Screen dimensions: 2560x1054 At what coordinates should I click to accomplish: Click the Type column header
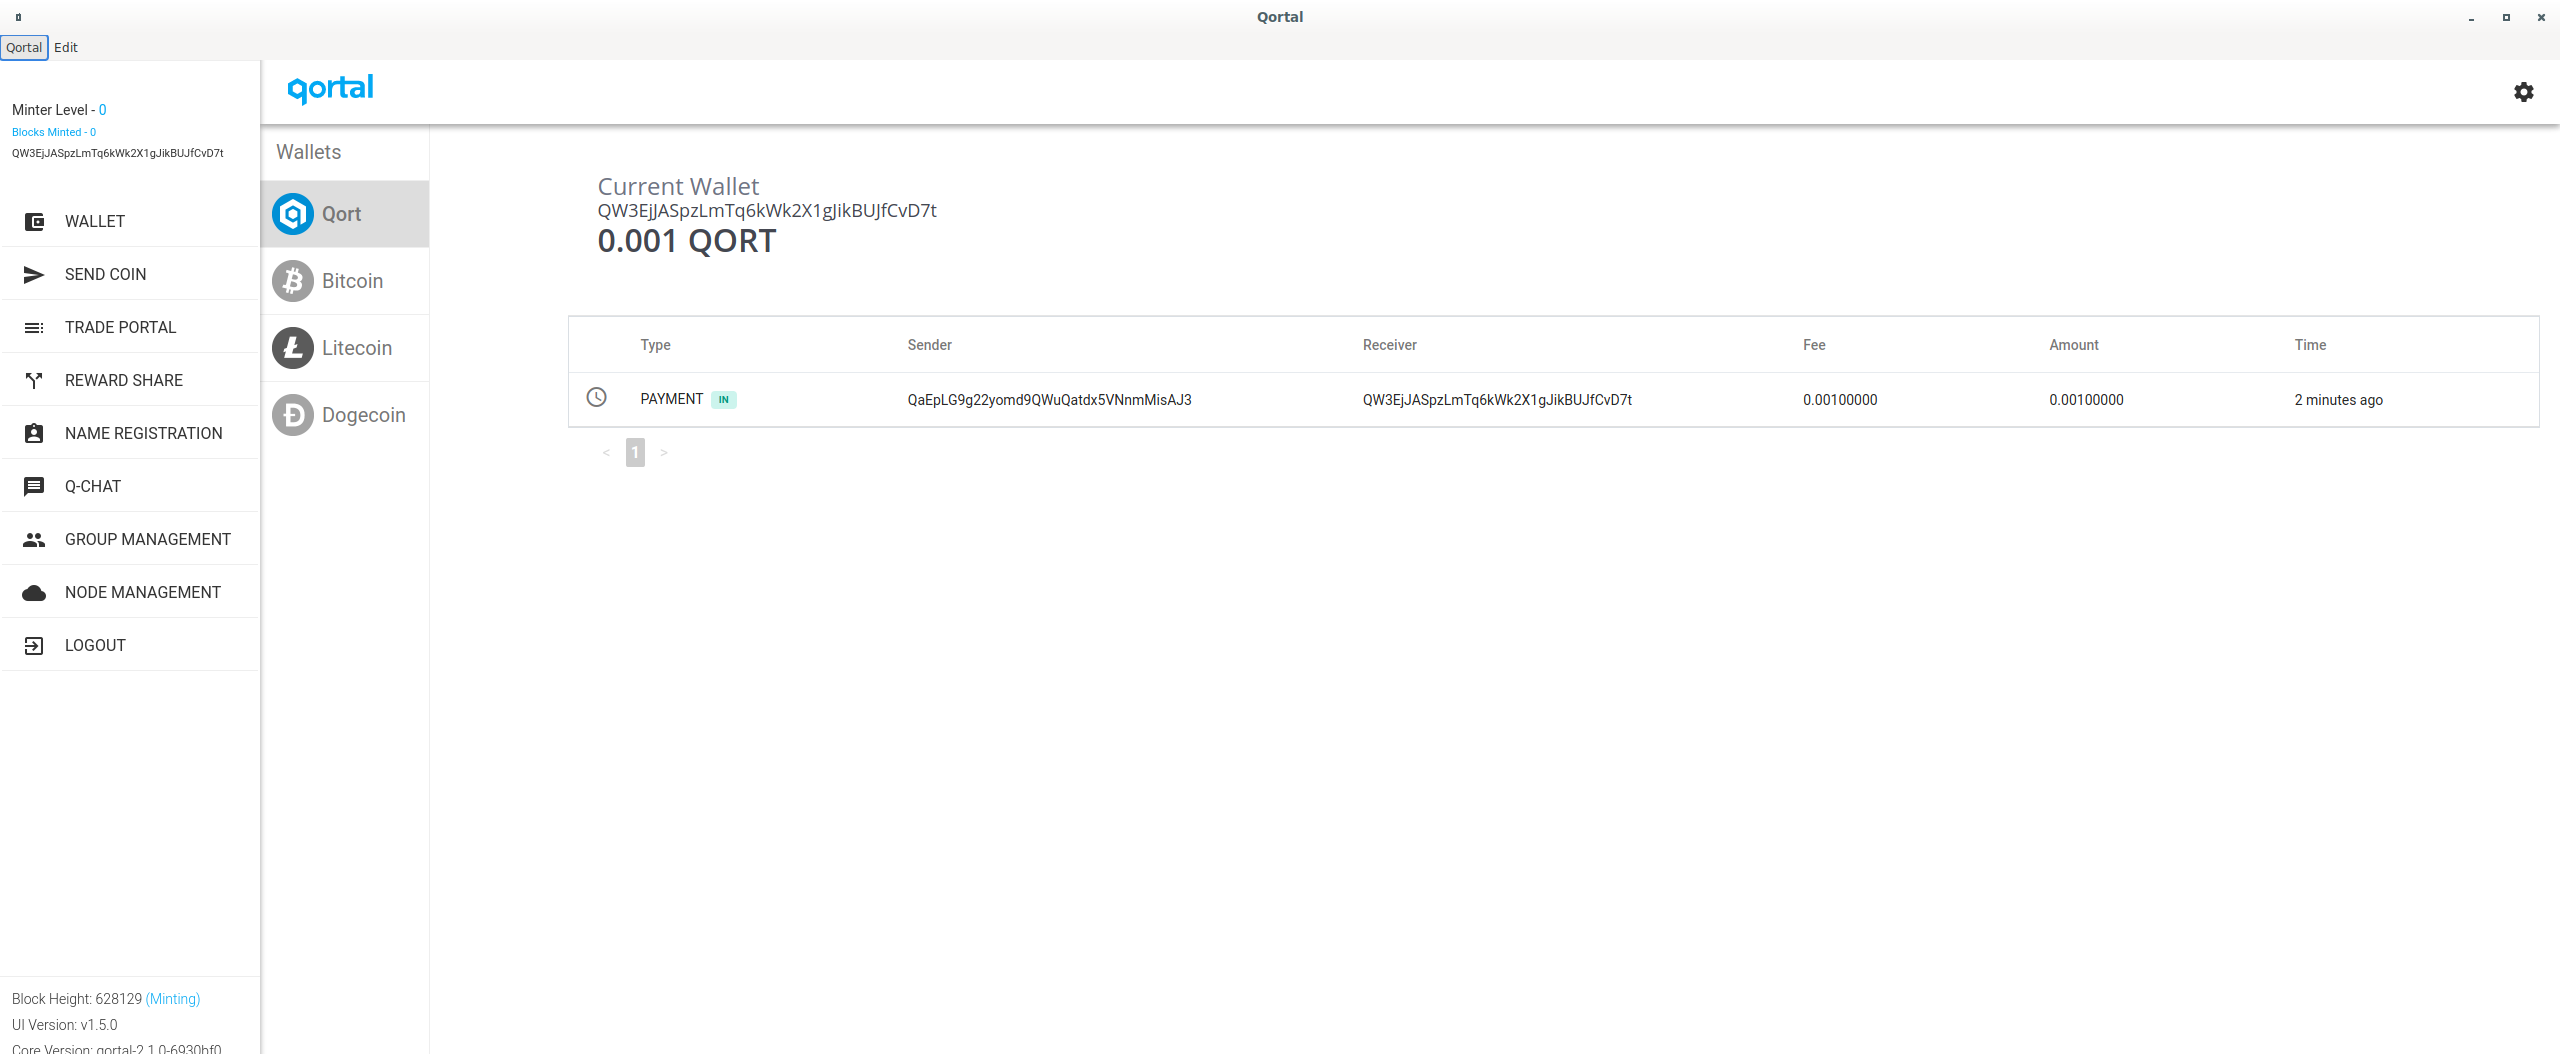point(656,345)
